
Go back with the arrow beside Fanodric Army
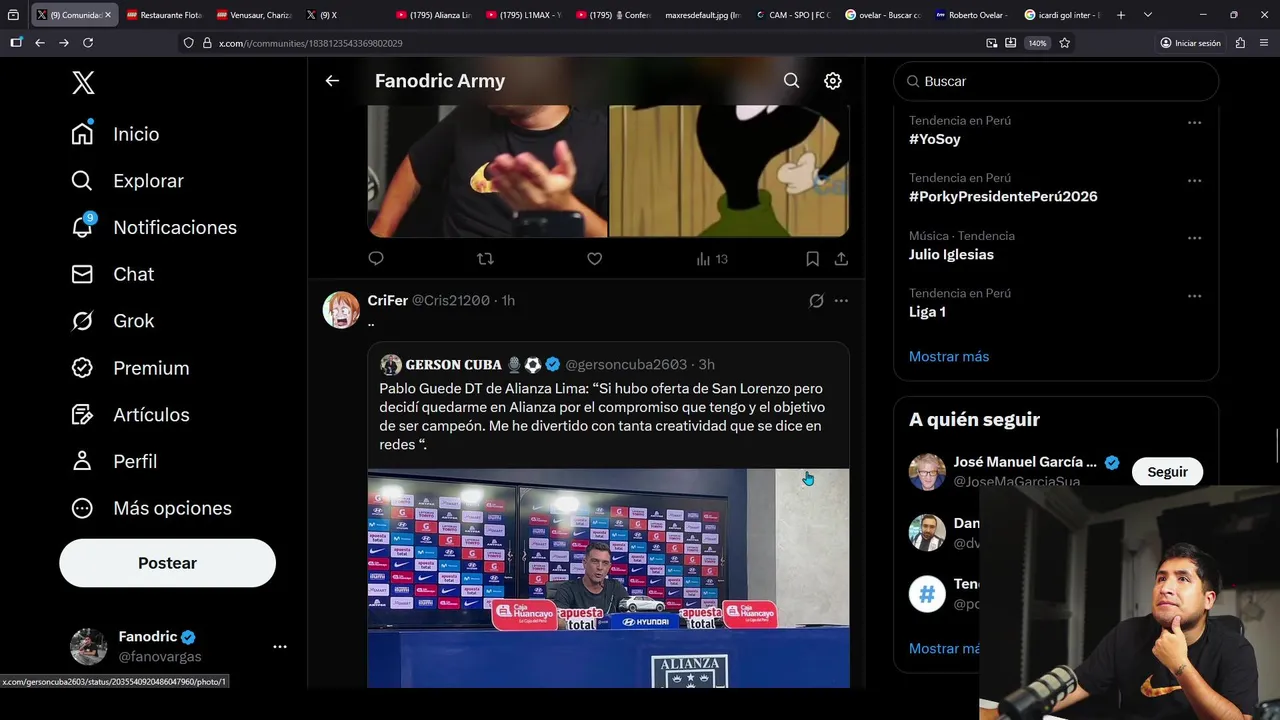pos(332,81)
